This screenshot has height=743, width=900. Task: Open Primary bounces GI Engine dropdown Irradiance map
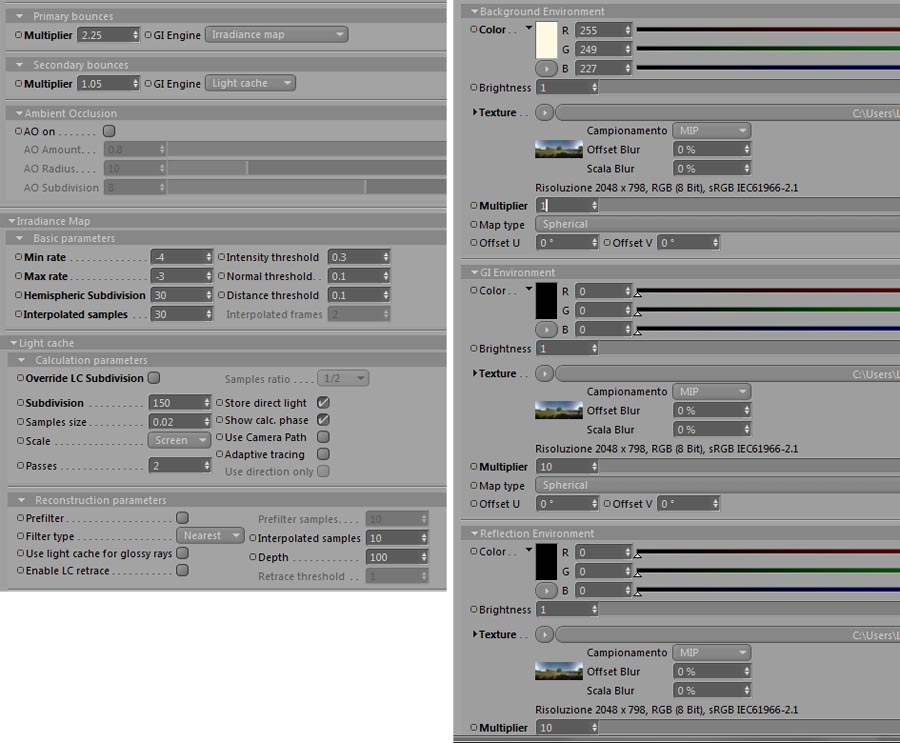pos(277,34)
